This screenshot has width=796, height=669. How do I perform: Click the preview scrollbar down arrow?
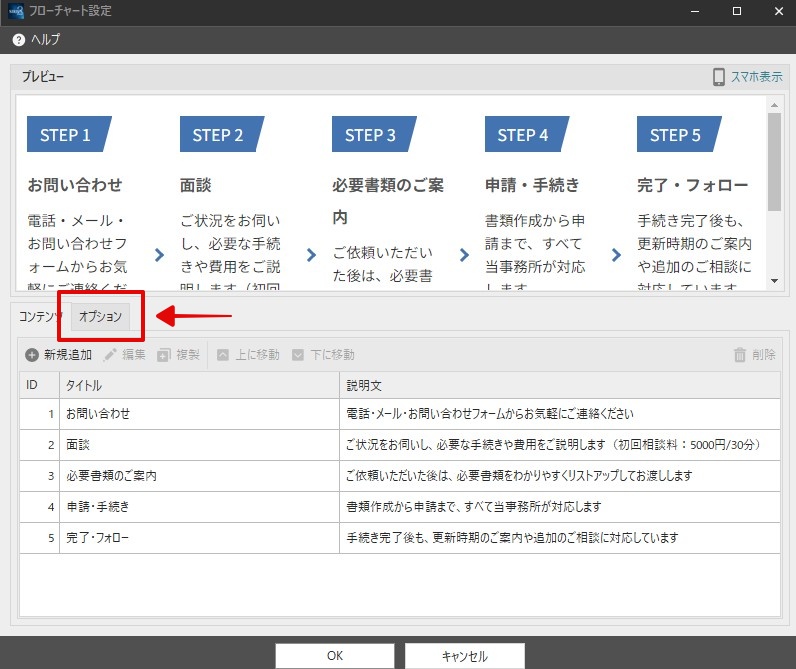click(774, 281)
